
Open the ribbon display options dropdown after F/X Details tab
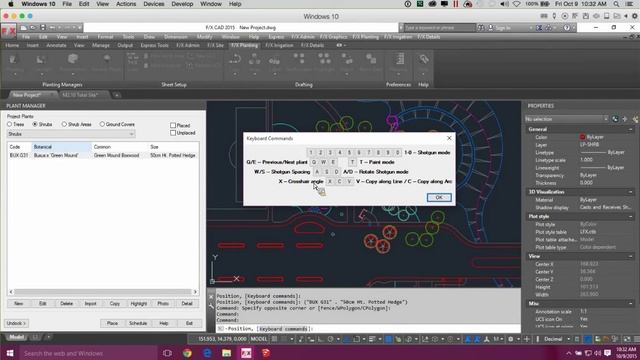[x=341, y=45]
